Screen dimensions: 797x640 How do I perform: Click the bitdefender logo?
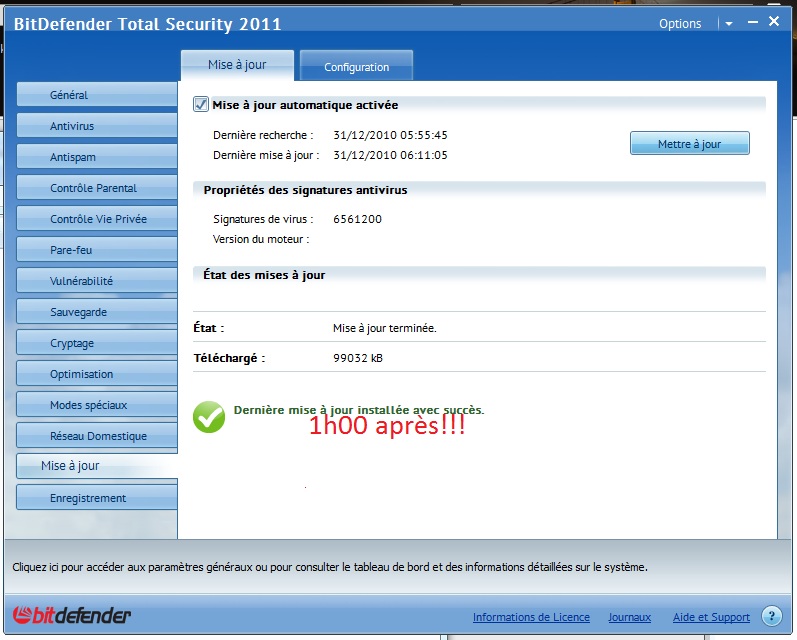tap(72, 615)
